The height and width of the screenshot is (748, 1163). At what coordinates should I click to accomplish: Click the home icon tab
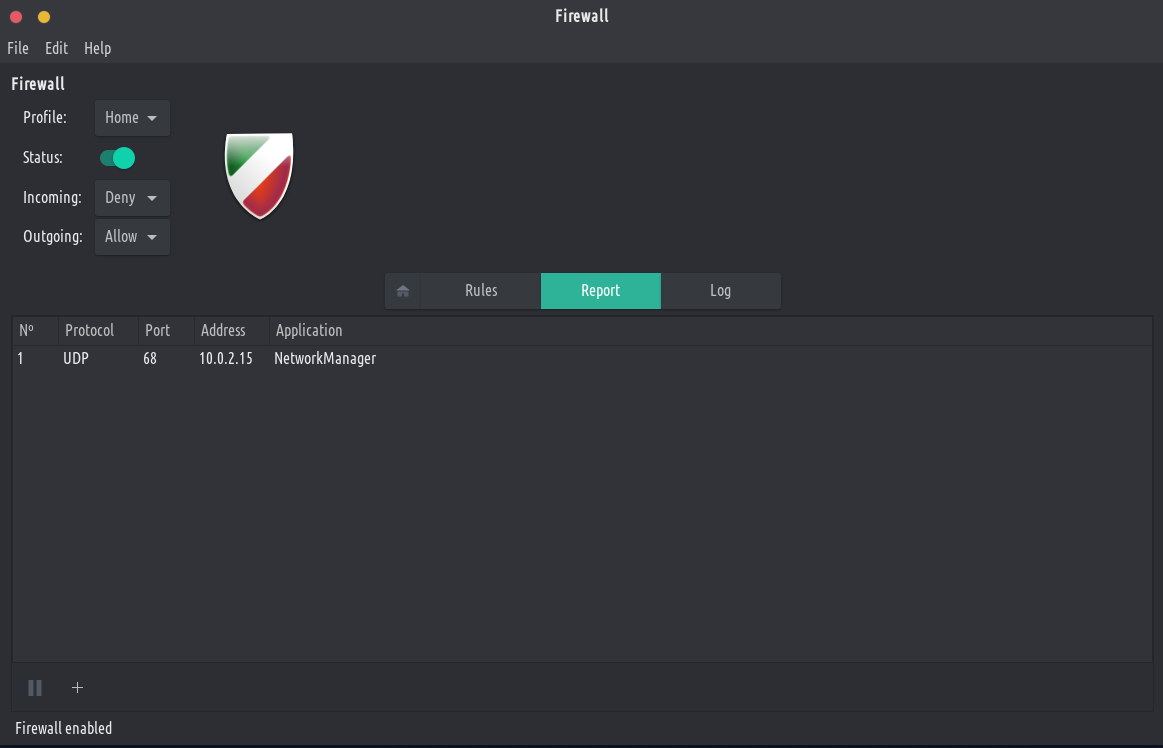(403, 291)
